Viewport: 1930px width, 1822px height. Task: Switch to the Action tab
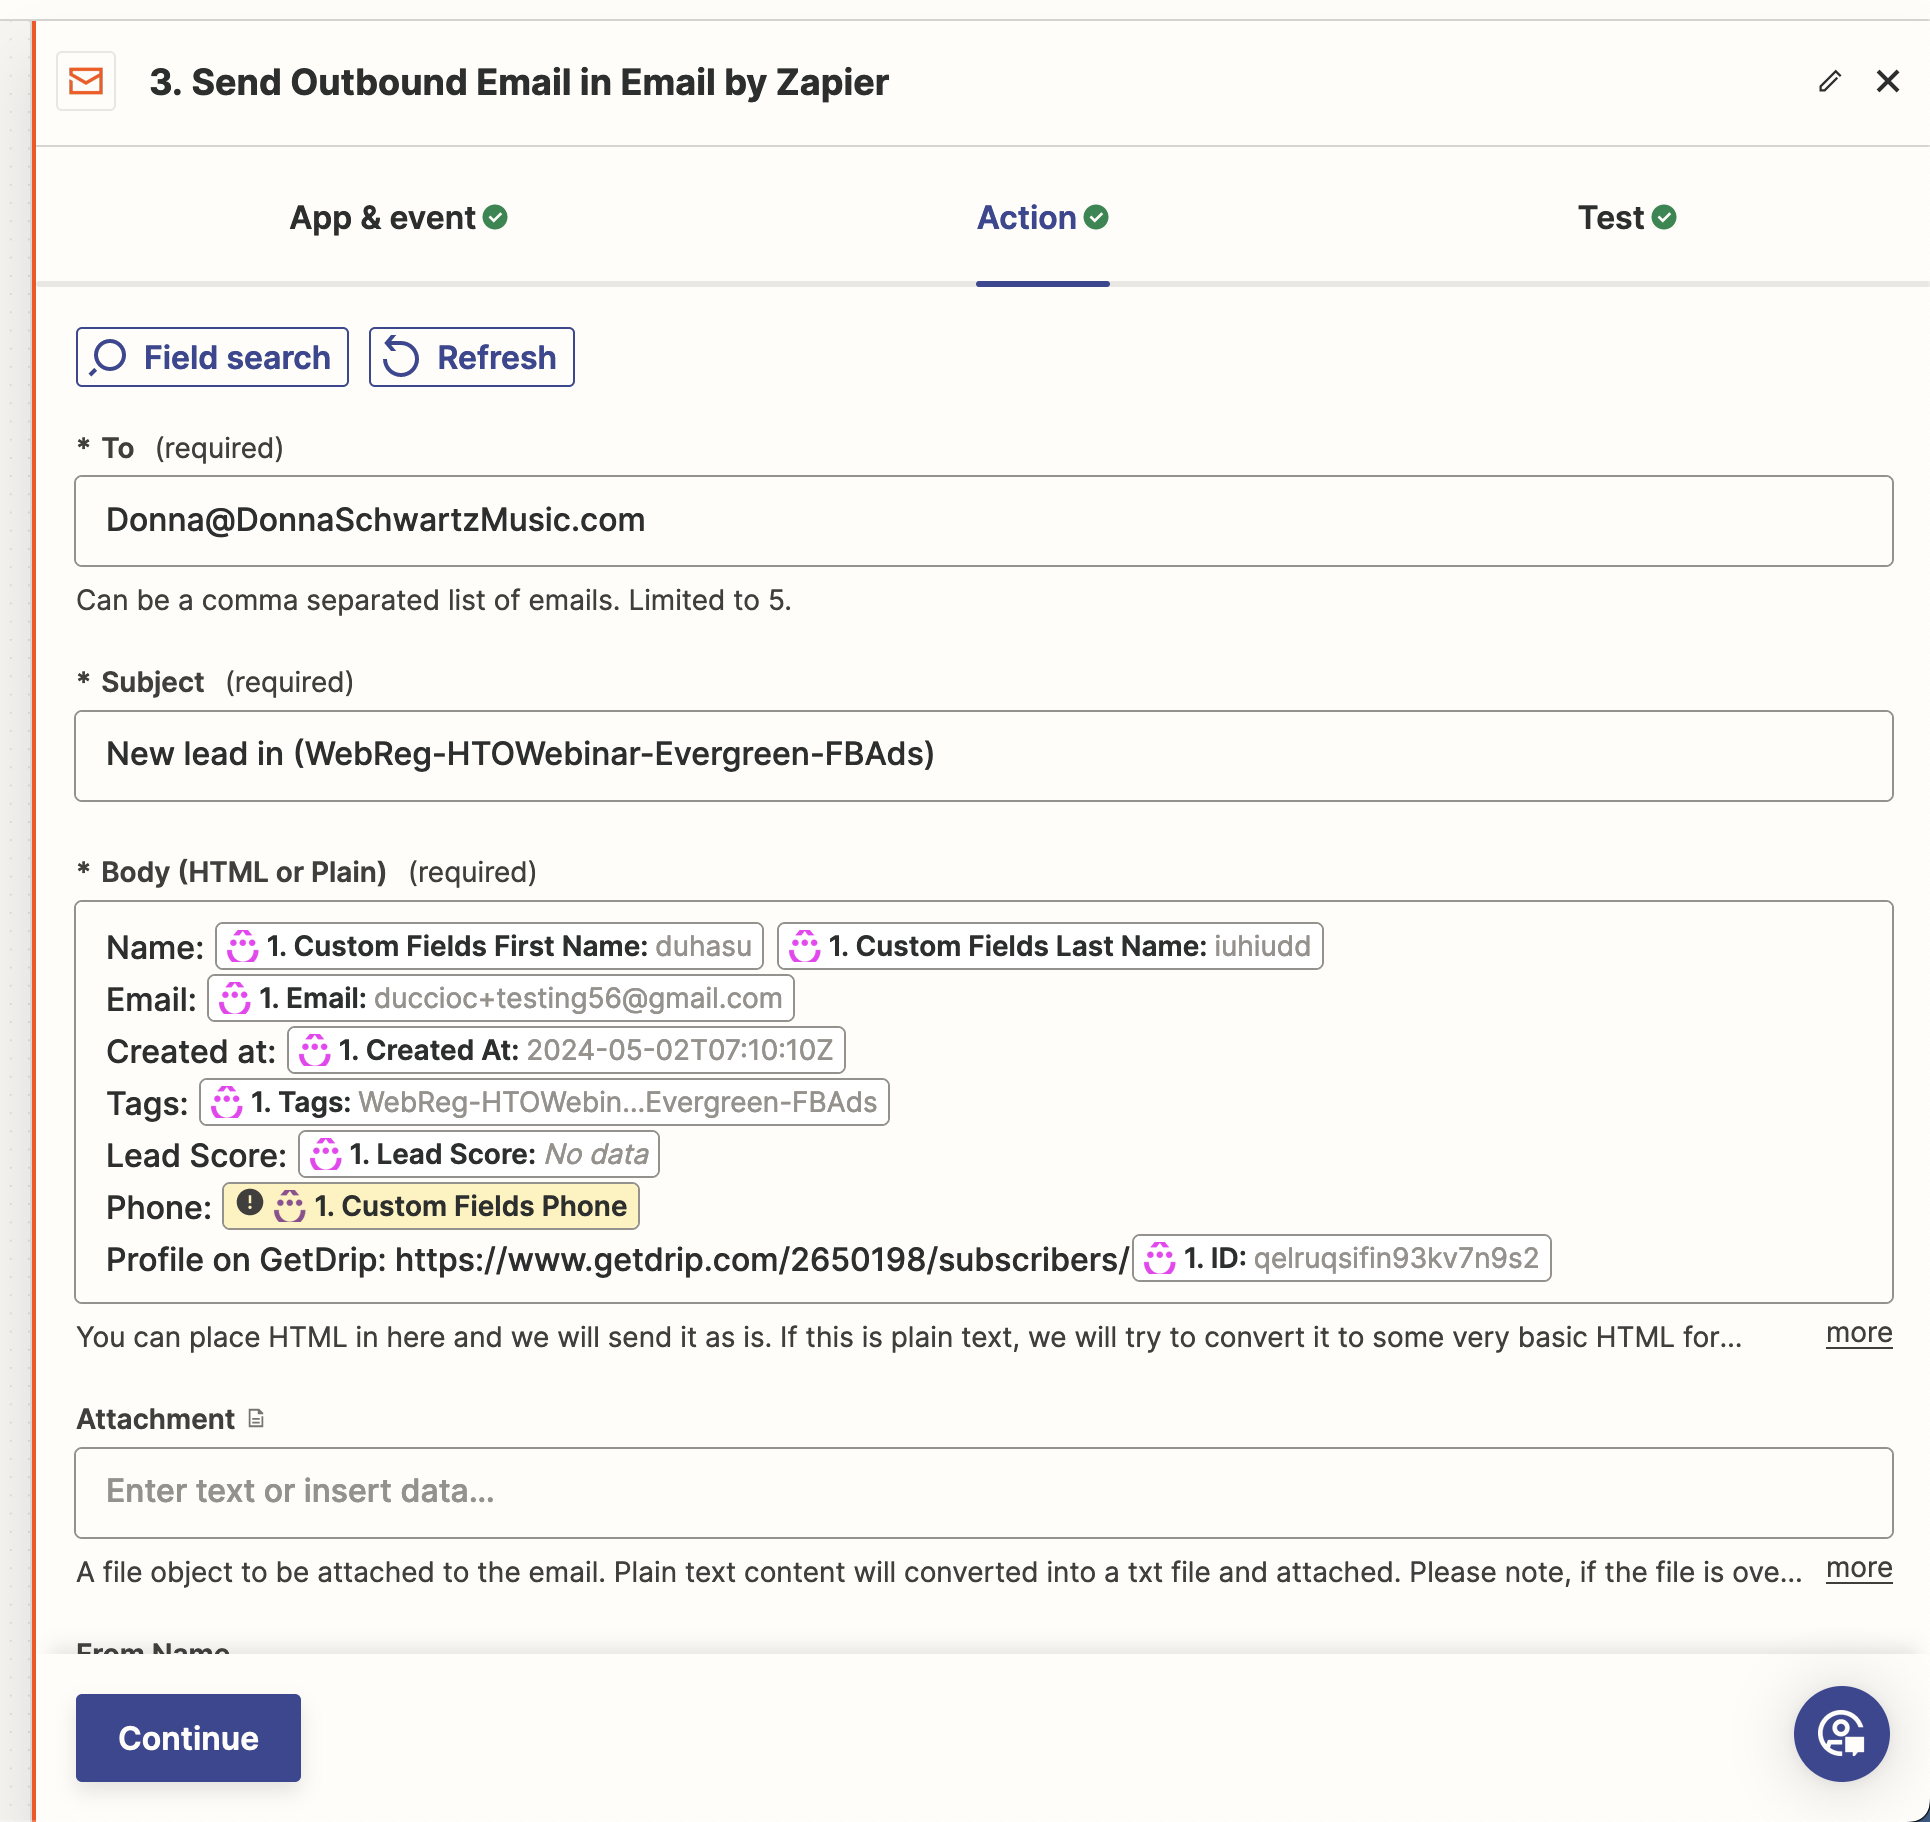click(1042, 217)
